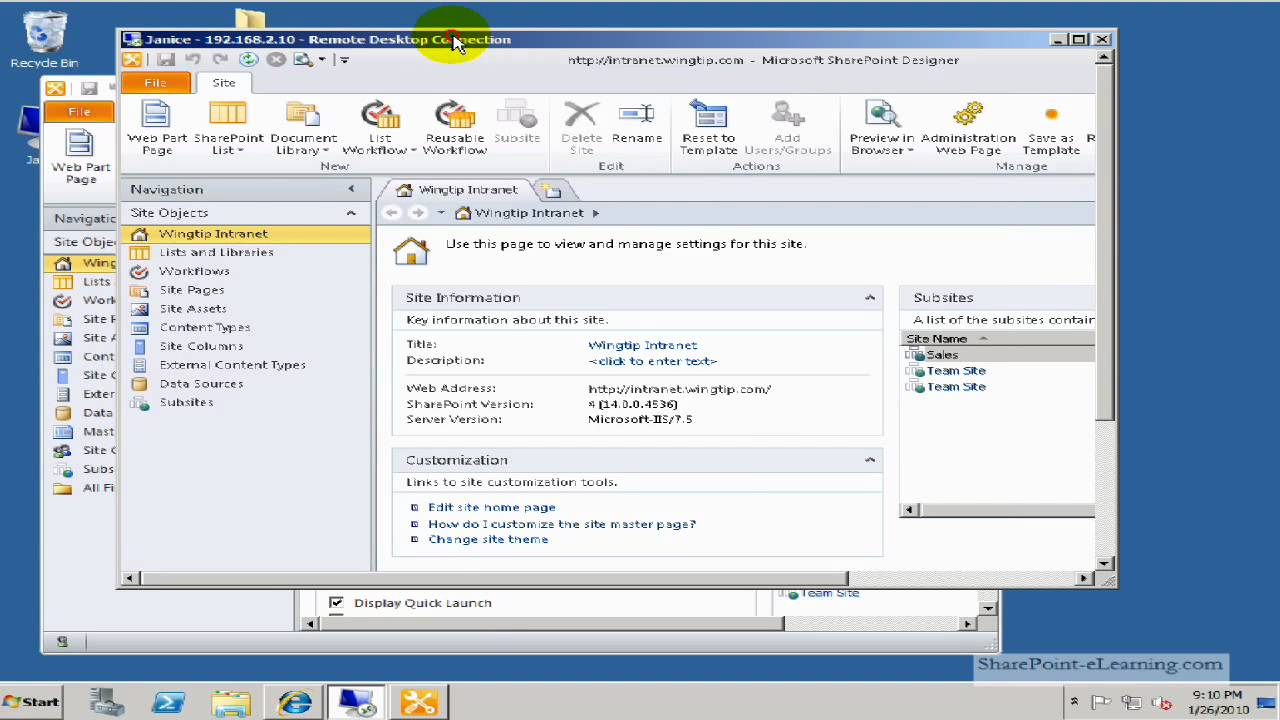
Task: Click the Site Name column header
Action: (x=936, y=339)
